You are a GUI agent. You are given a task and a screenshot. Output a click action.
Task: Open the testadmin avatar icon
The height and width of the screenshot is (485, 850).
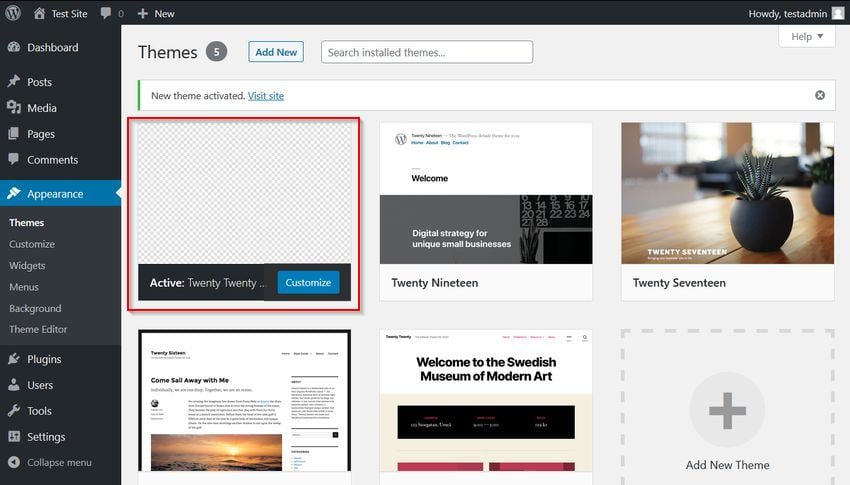[x=838, y=14]
